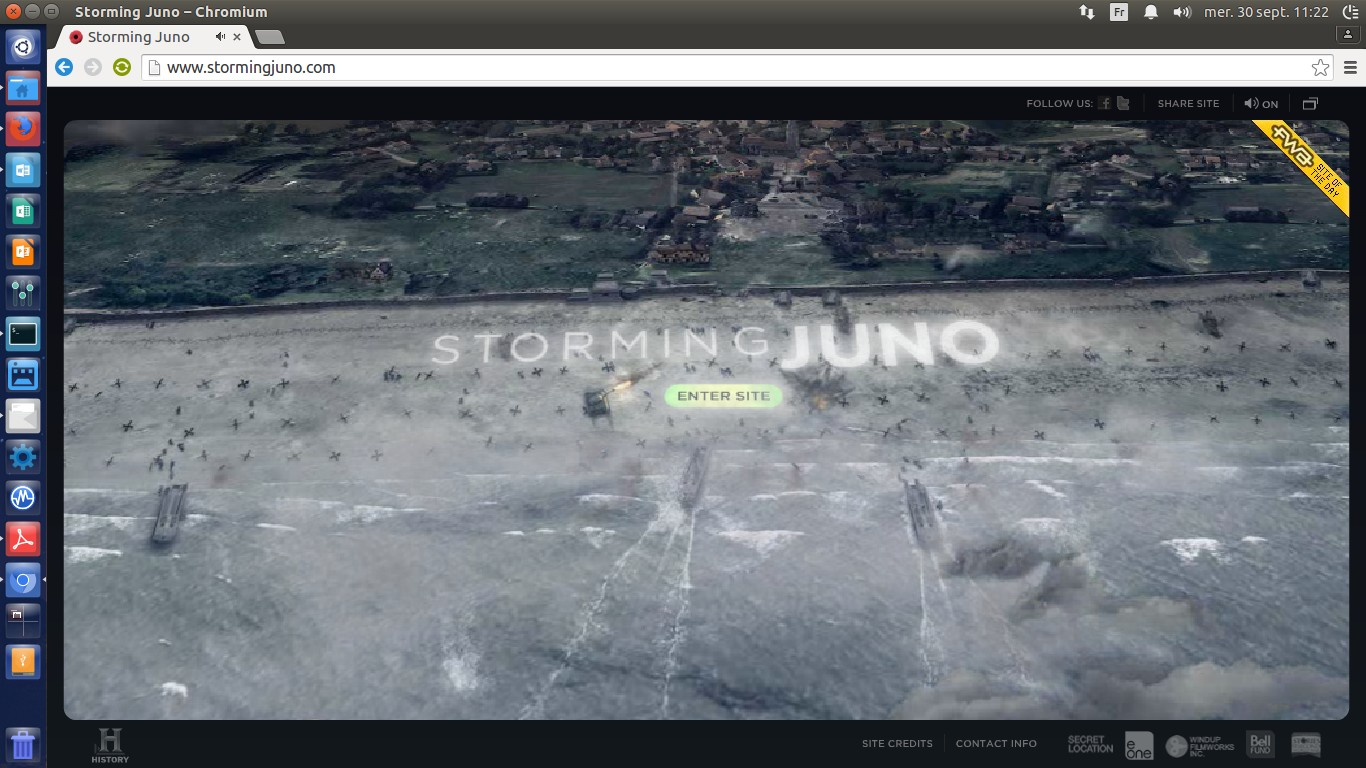Open the blue calendar-like app in the launcher
Image resolution: width=1366 pixels, height=768 pixels.
point(23,374)
